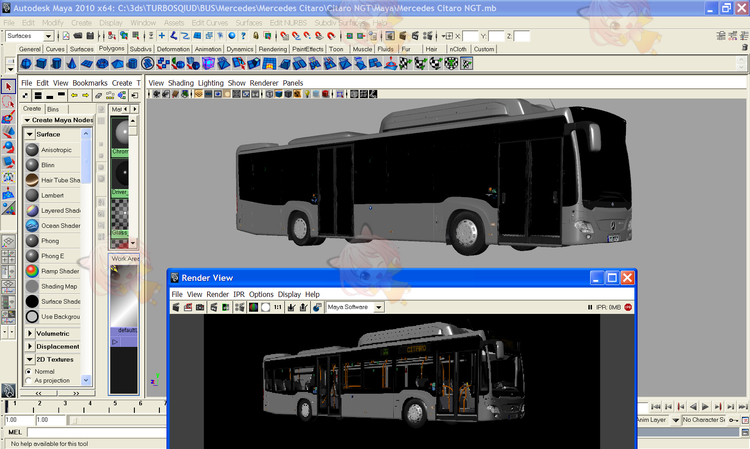Toggle the alpha channel display icon in Render View

[x=265, y=307]
